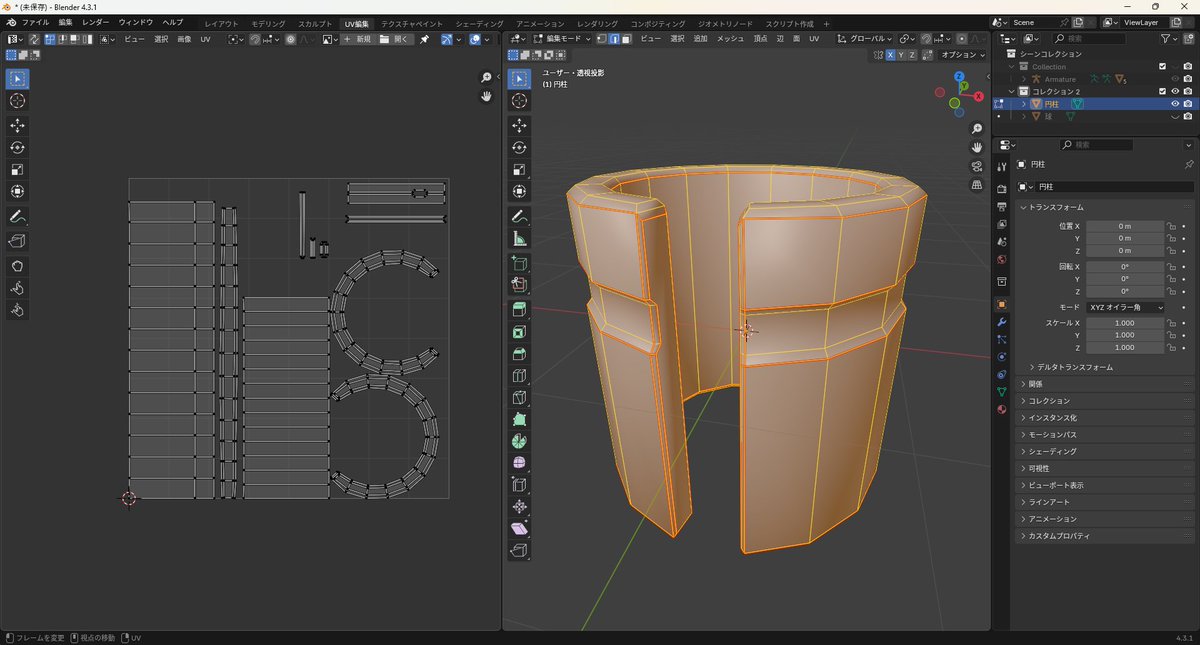This screenshot has height=645, width=1200.
Task: Uncheck the コレクション 2 collection checkbox
Action: [1161, 91]
